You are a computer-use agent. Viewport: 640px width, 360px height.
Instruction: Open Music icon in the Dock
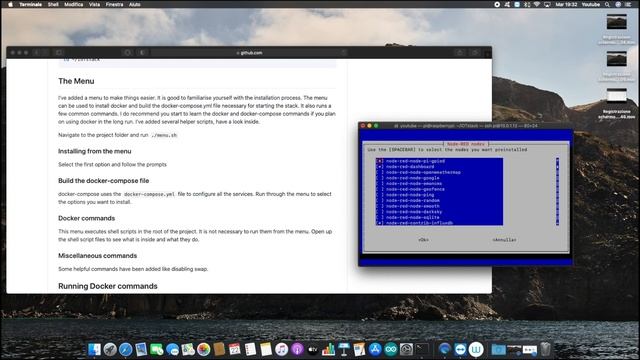coord(281,349)
